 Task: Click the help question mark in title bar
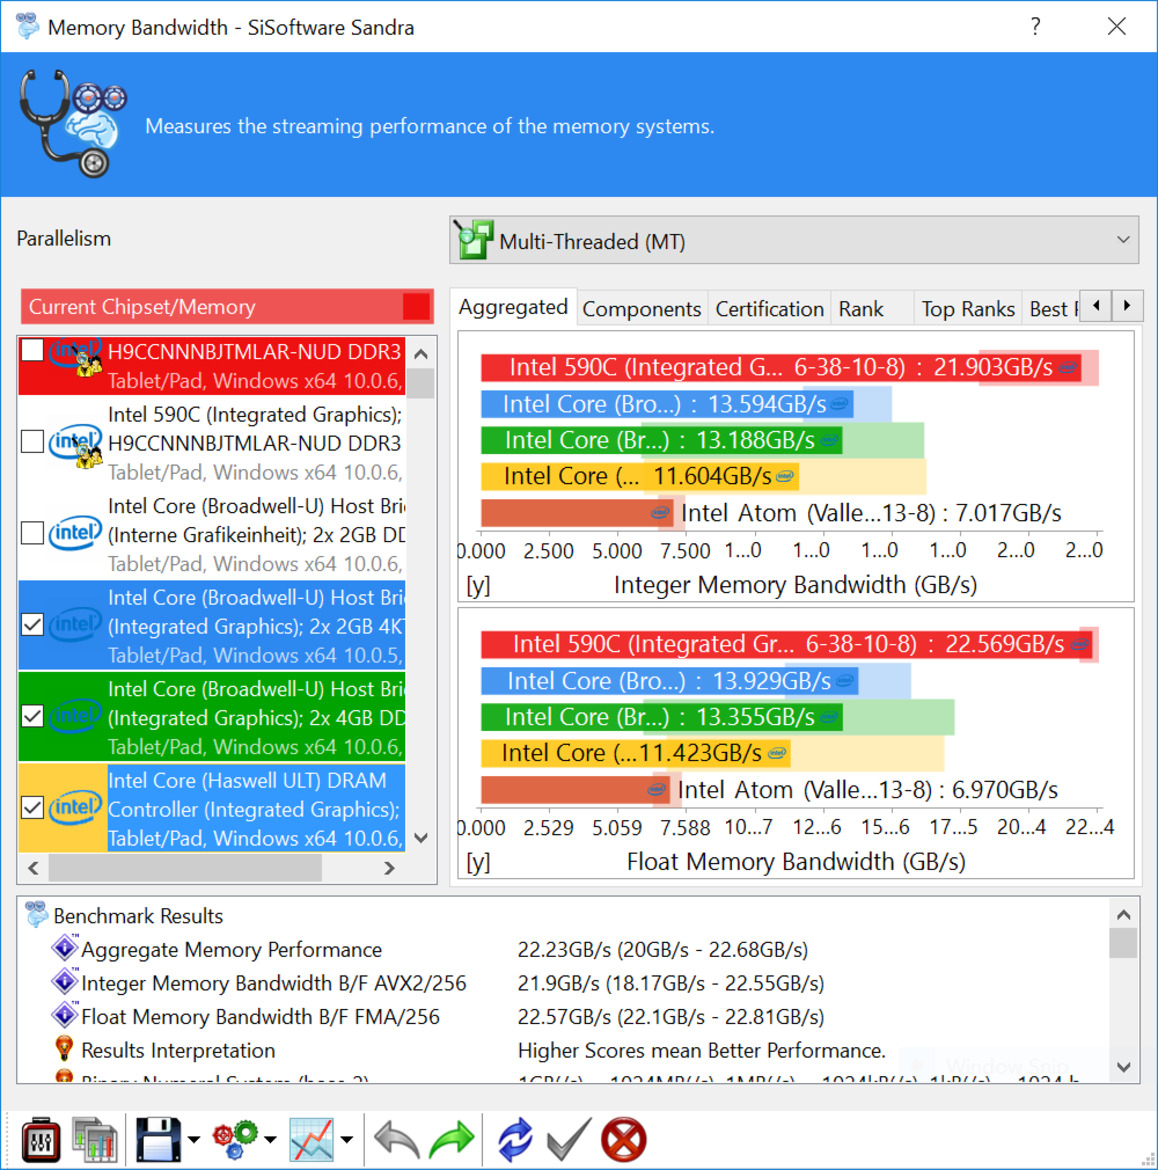(1036, 27)
